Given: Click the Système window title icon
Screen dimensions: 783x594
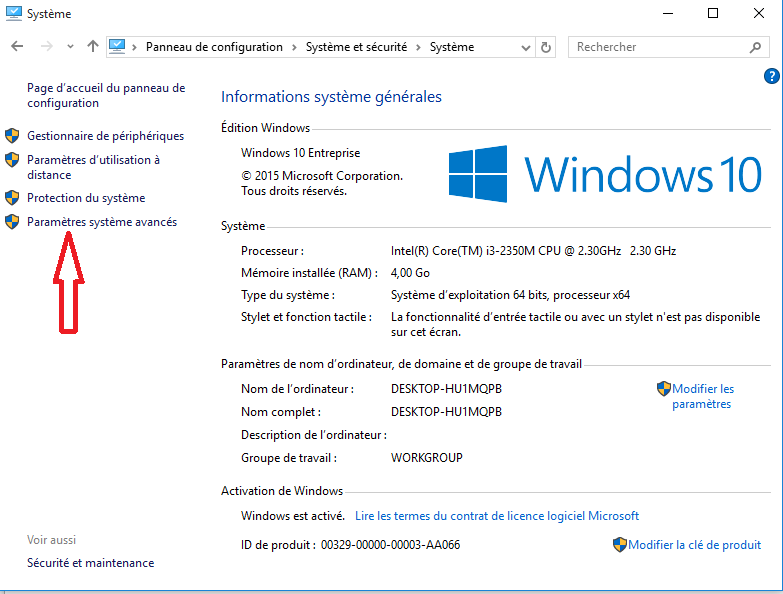Looking at the screenshot, I should (x=13, y=13).
